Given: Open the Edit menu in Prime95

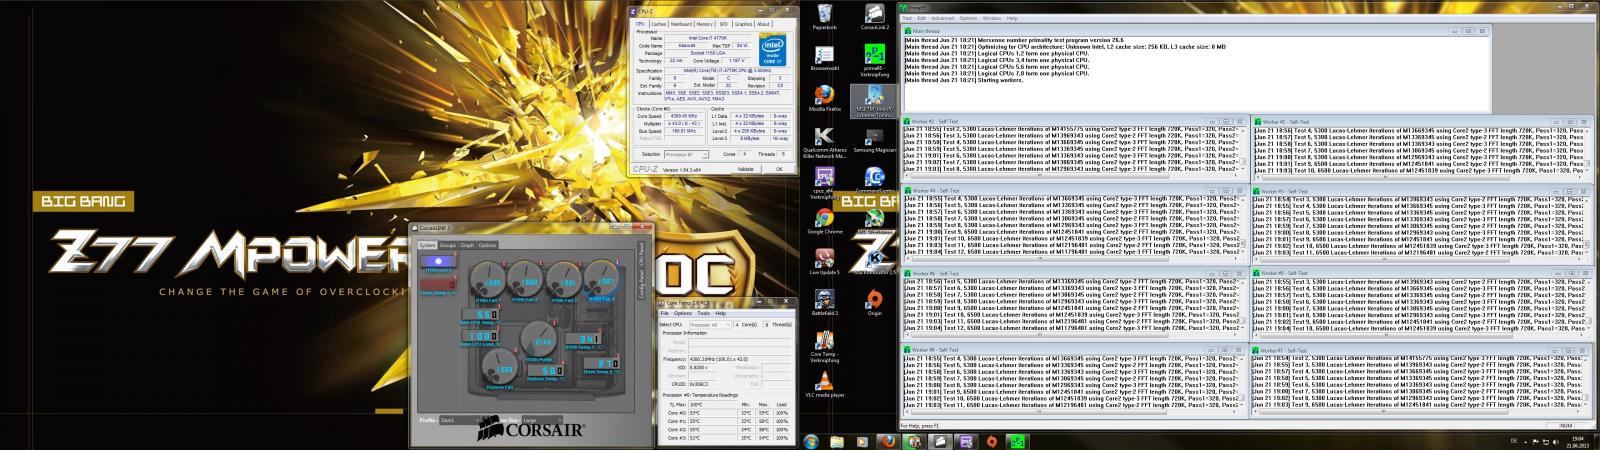Looking at the screenshot, I should 921,18.
